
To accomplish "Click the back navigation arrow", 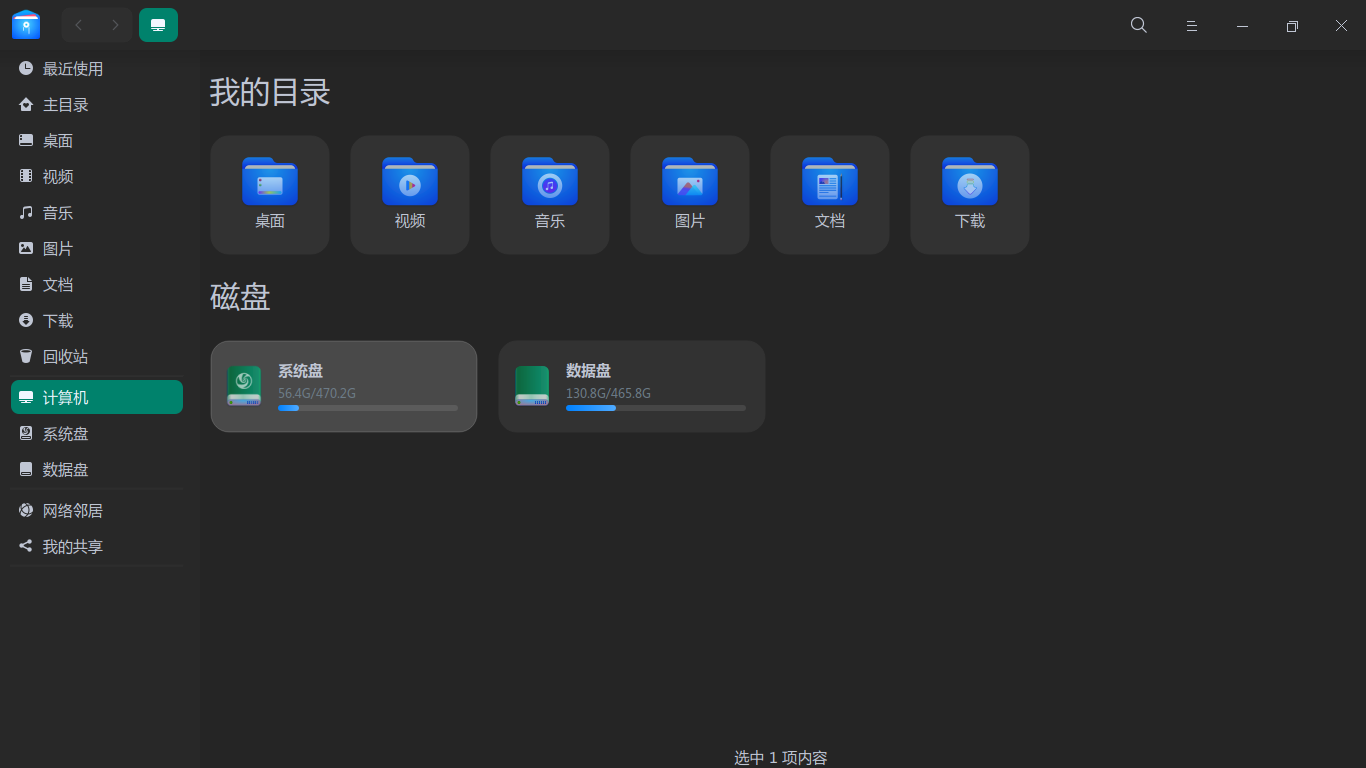I will [79, 25].
